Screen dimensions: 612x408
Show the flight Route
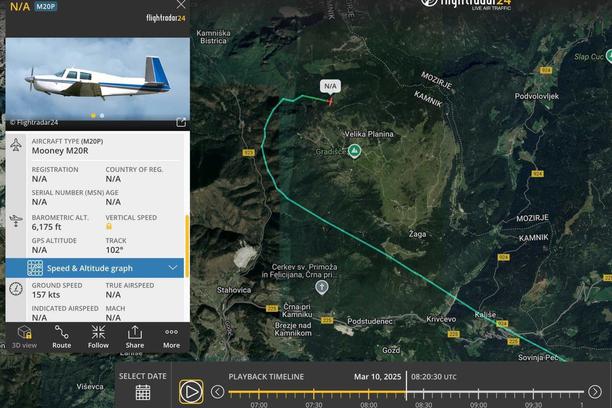(x=62, y=337)
